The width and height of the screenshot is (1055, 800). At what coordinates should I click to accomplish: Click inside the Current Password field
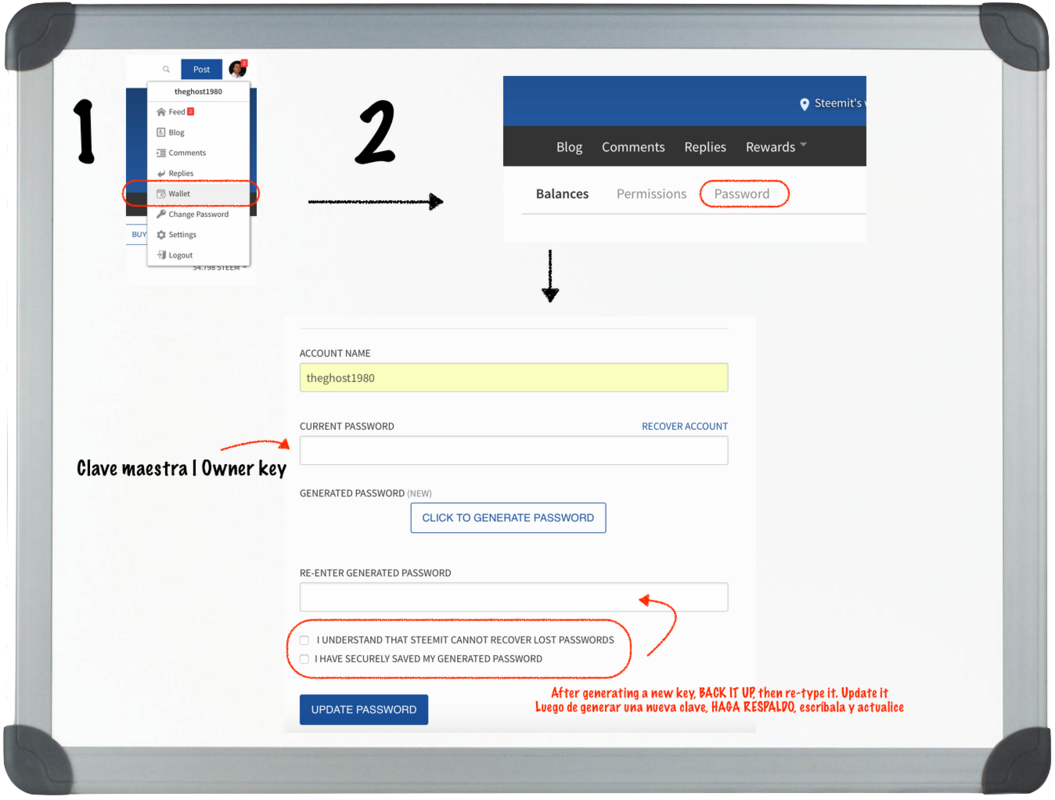point(513,450)
